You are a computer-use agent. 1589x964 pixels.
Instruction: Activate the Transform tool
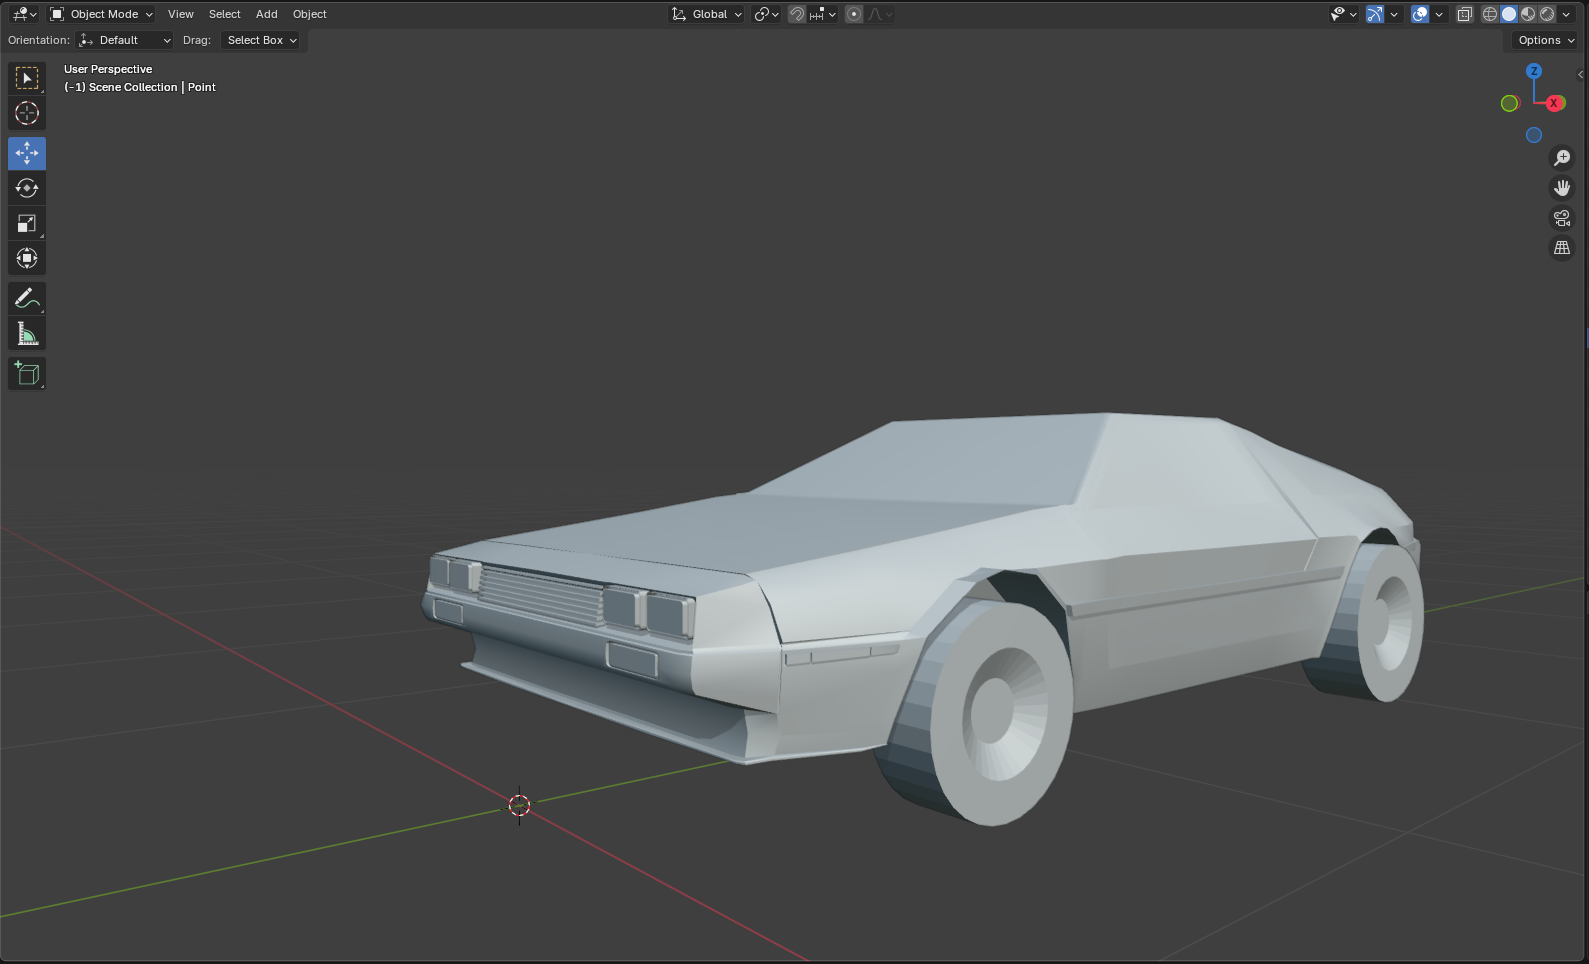(x=27, y=258)
